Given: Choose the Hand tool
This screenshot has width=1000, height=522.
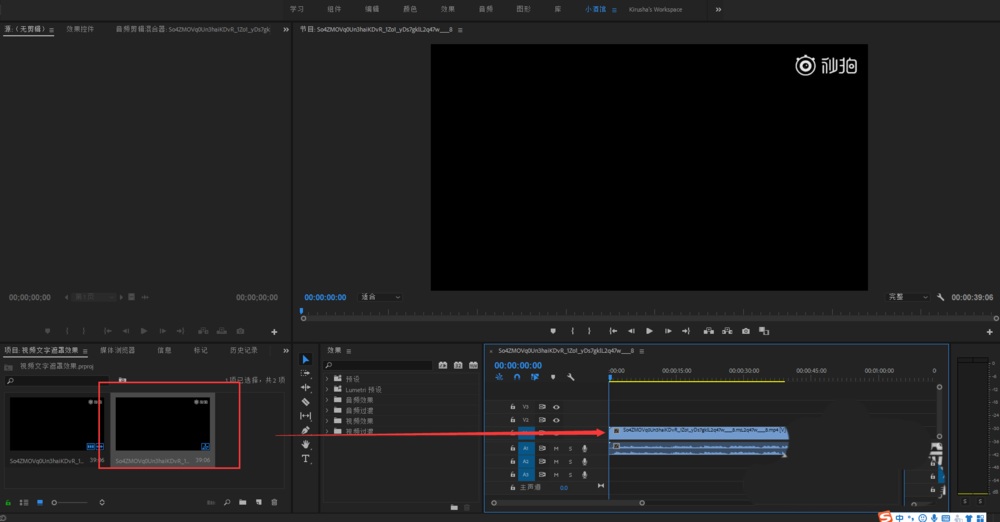Looking at the screenshot, I should tap(306, 445).
